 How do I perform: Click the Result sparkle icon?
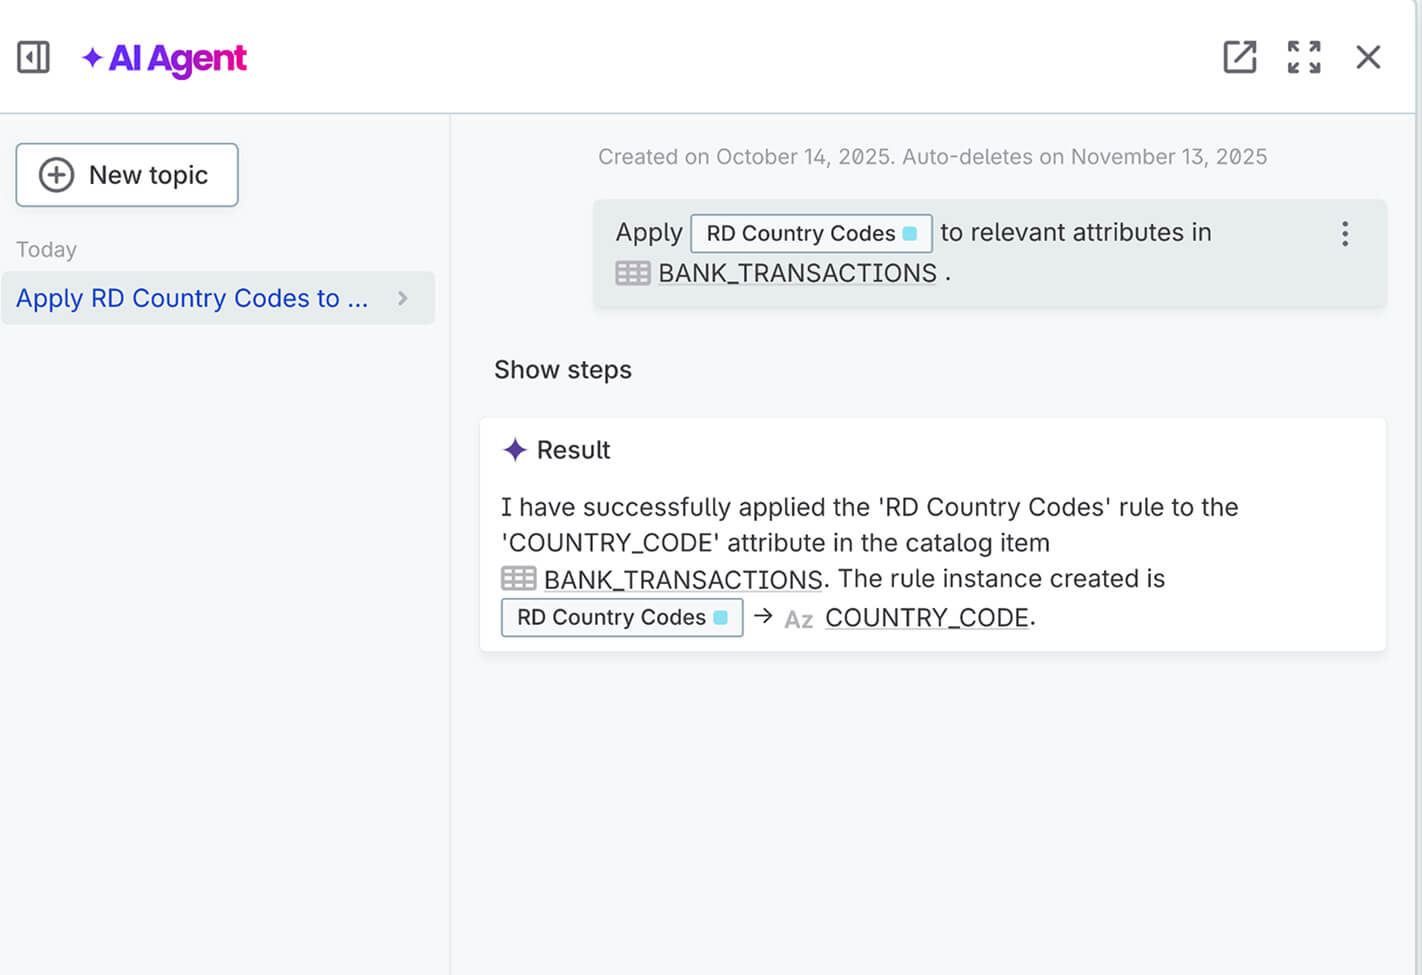click(515, 450)
